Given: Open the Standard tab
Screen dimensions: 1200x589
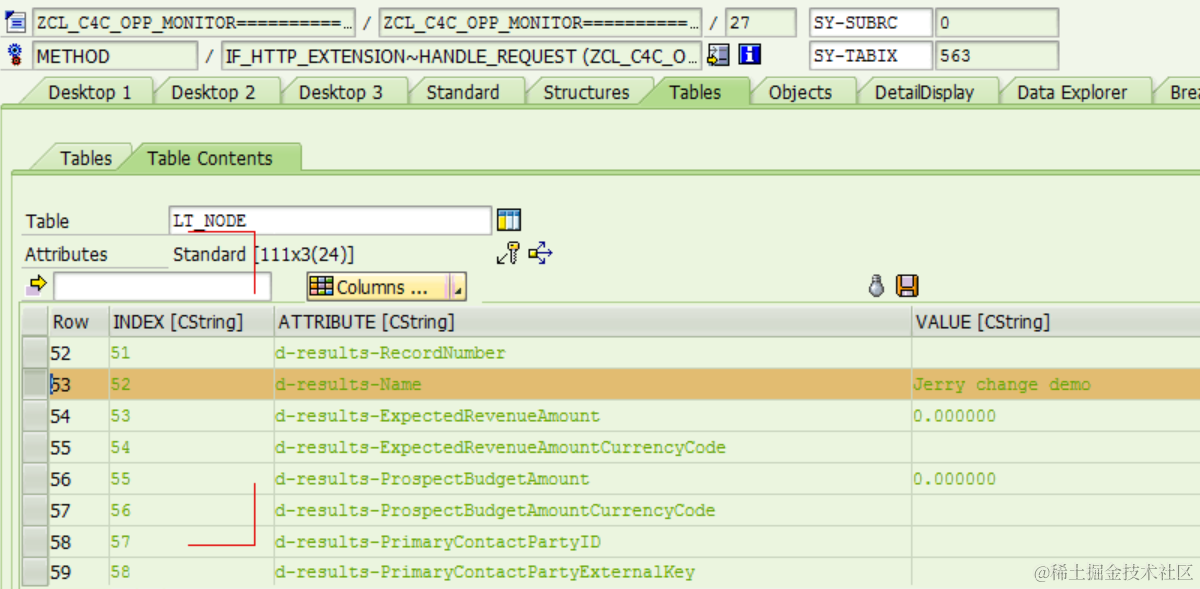Looking at the screenshot, I should point(462,92).
